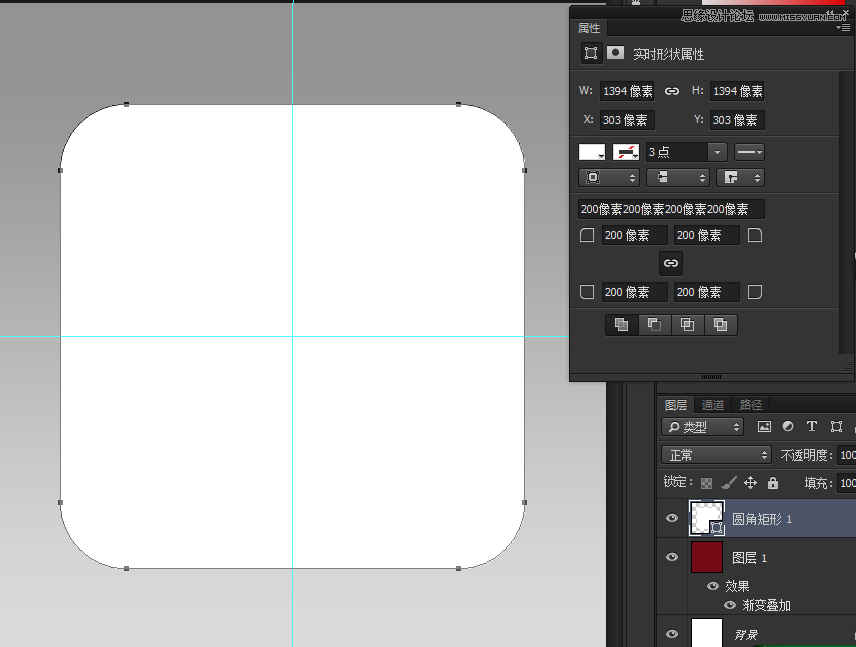856x647 pixels.
Task: Click the live shape properties icon
Action: [x=591, y=53]
